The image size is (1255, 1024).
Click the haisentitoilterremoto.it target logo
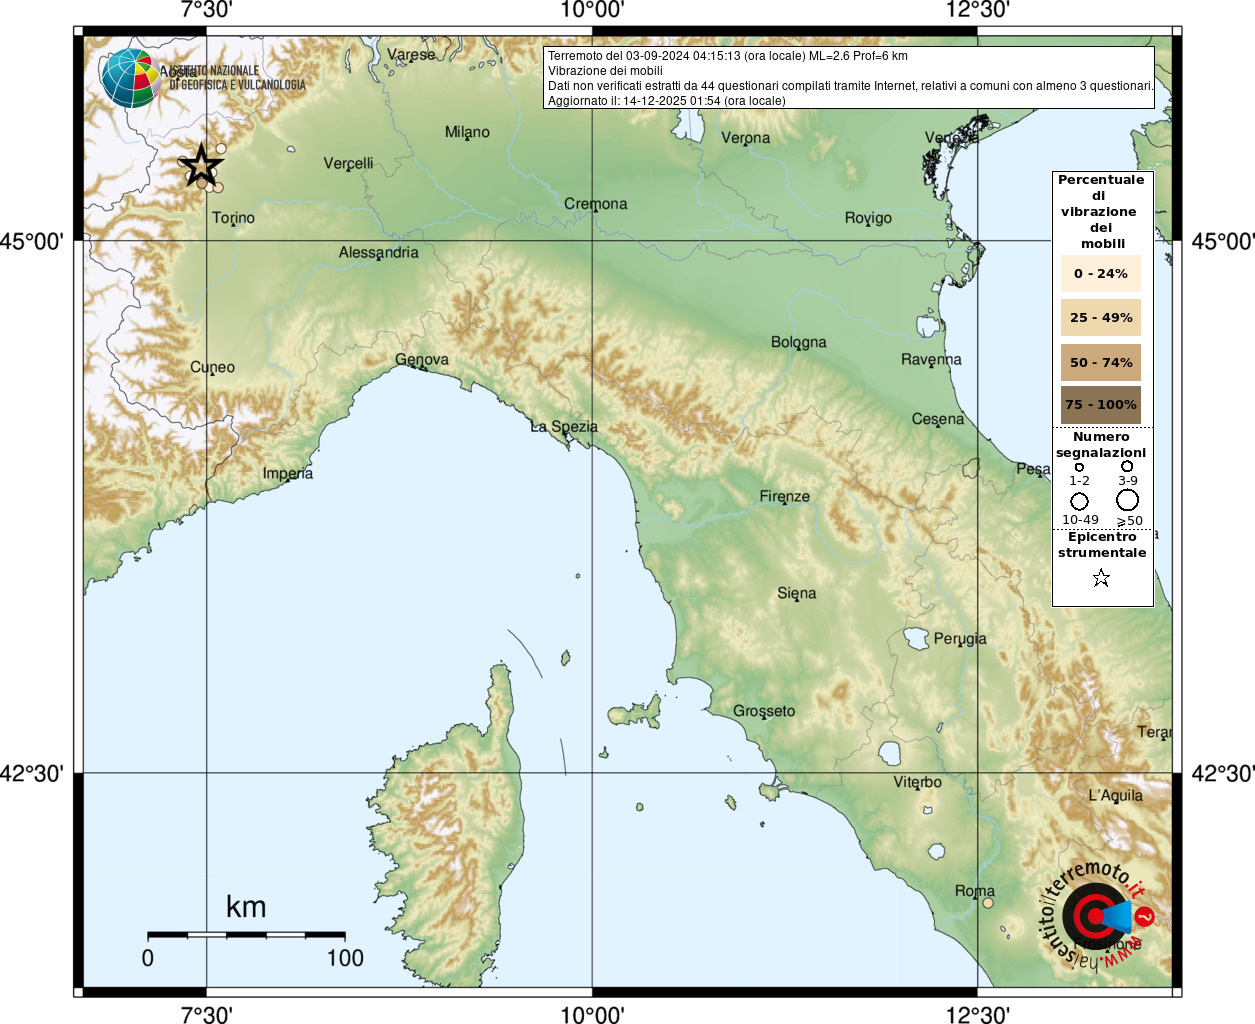(x=1096, y=915)
